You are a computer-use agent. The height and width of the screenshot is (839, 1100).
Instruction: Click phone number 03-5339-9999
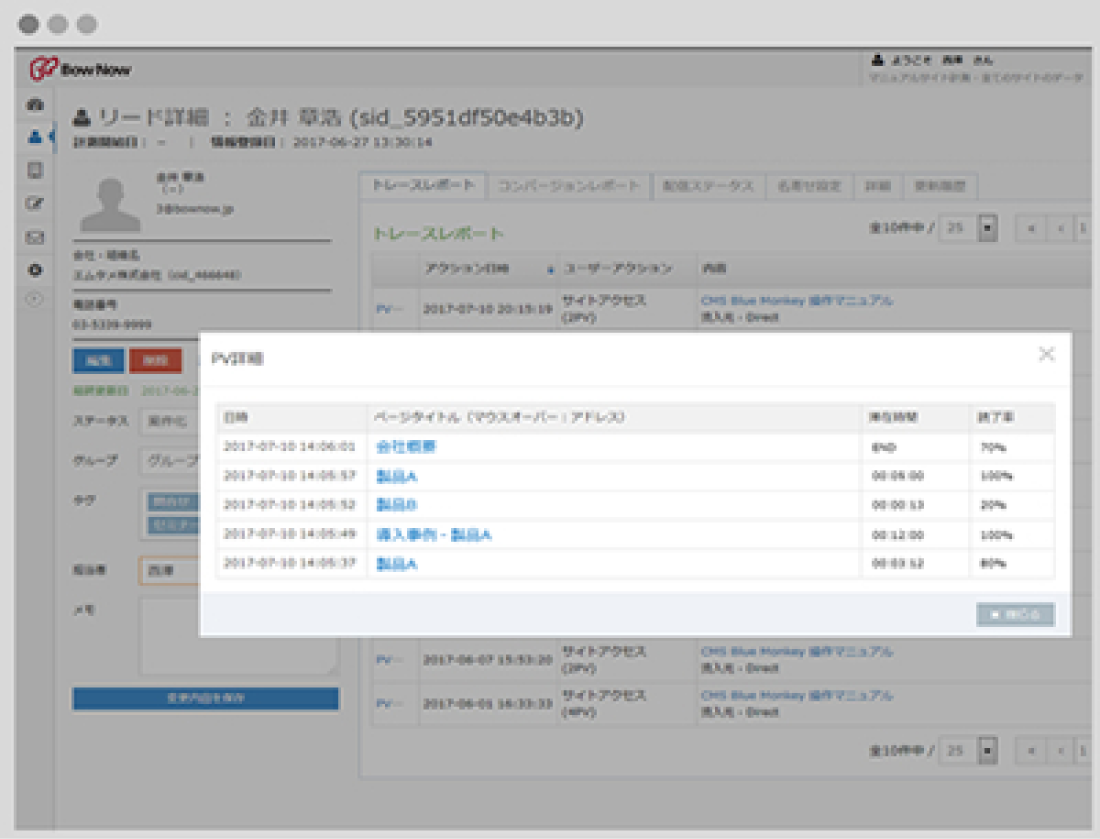coord(112,324)
